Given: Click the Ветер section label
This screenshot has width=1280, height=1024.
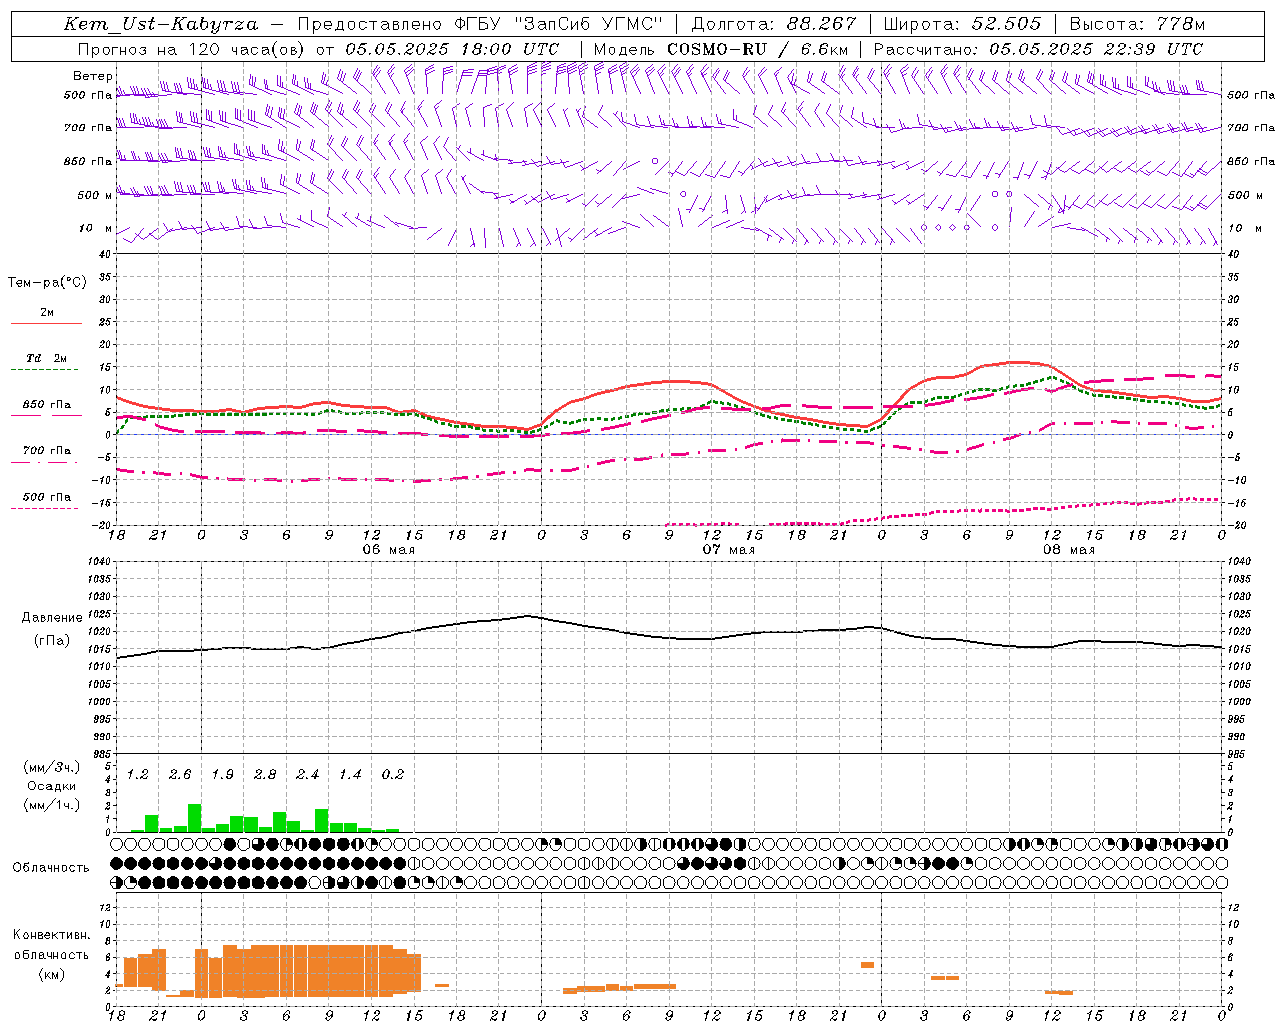Looking at the screenshot, I should [x=93, y=76].
